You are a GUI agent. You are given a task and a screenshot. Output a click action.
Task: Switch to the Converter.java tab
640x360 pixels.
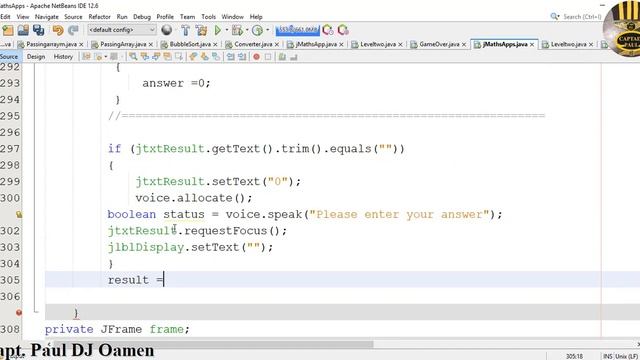253,44
